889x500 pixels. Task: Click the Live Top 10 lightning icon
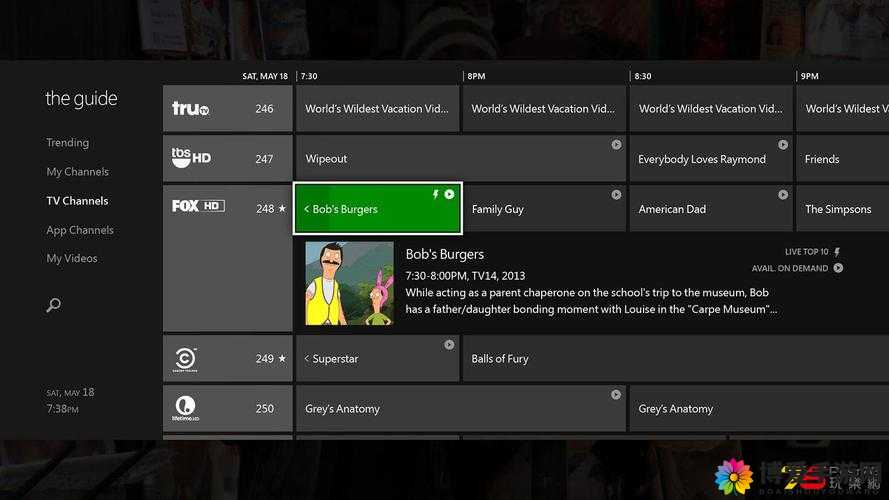point(837,252)
